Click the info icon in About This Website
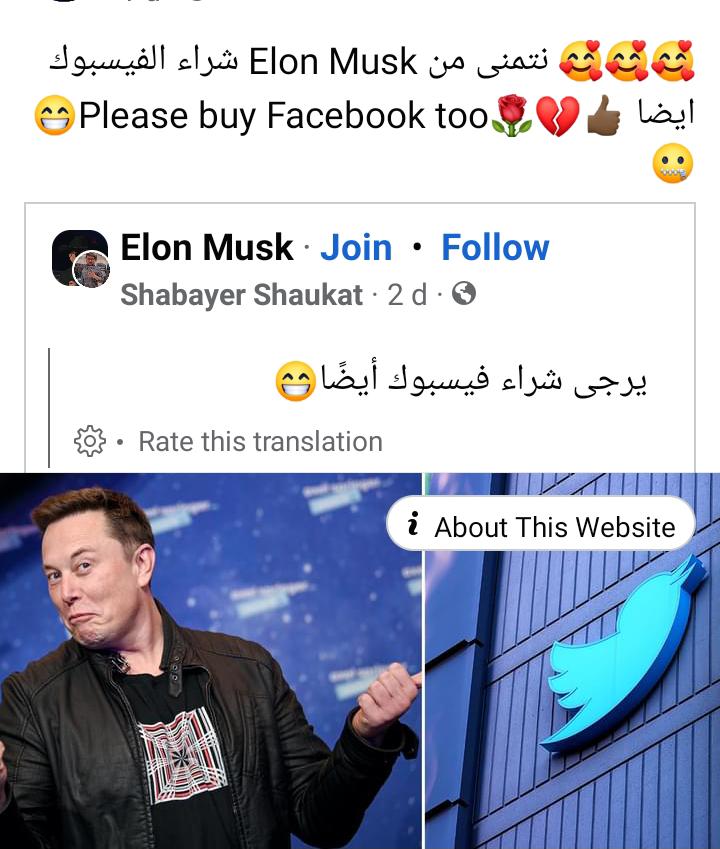The height and width of the screenshot is (849, 720). pyautogui.click(x=414, y=524)
